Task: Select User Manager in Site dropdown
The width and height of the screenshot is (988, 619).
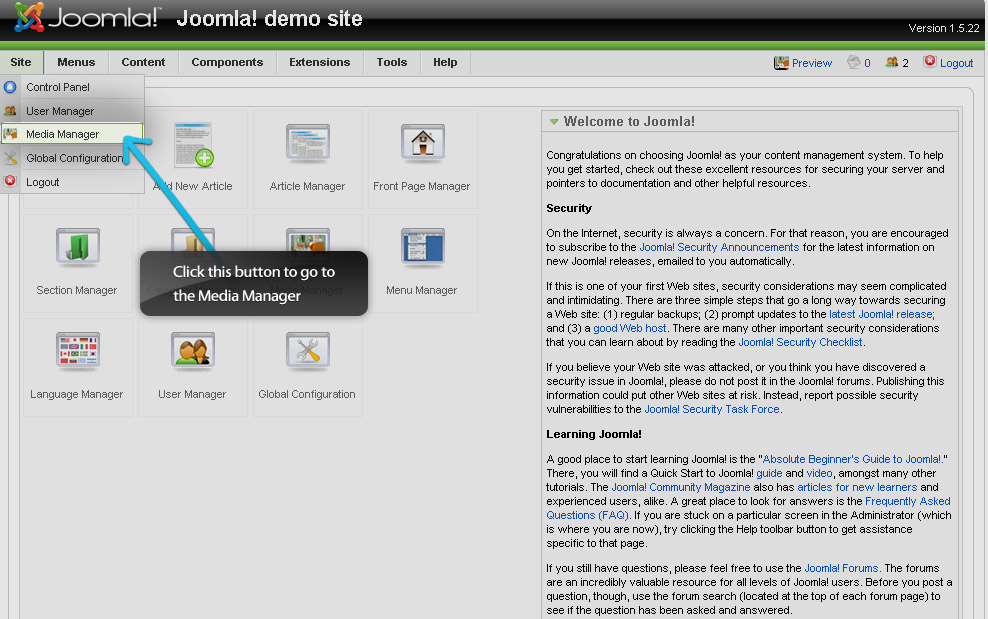Action: (72, 111)
